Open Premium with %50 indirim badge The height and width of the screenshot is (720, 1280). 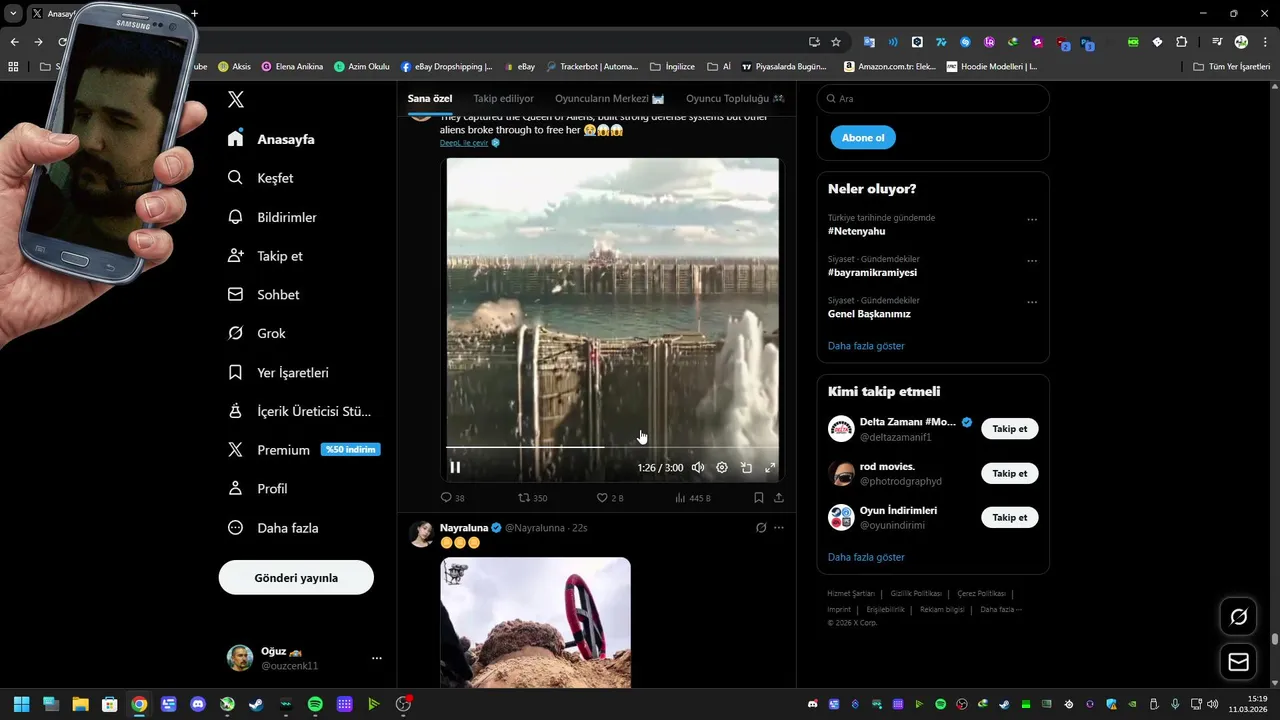pos(303,450)
